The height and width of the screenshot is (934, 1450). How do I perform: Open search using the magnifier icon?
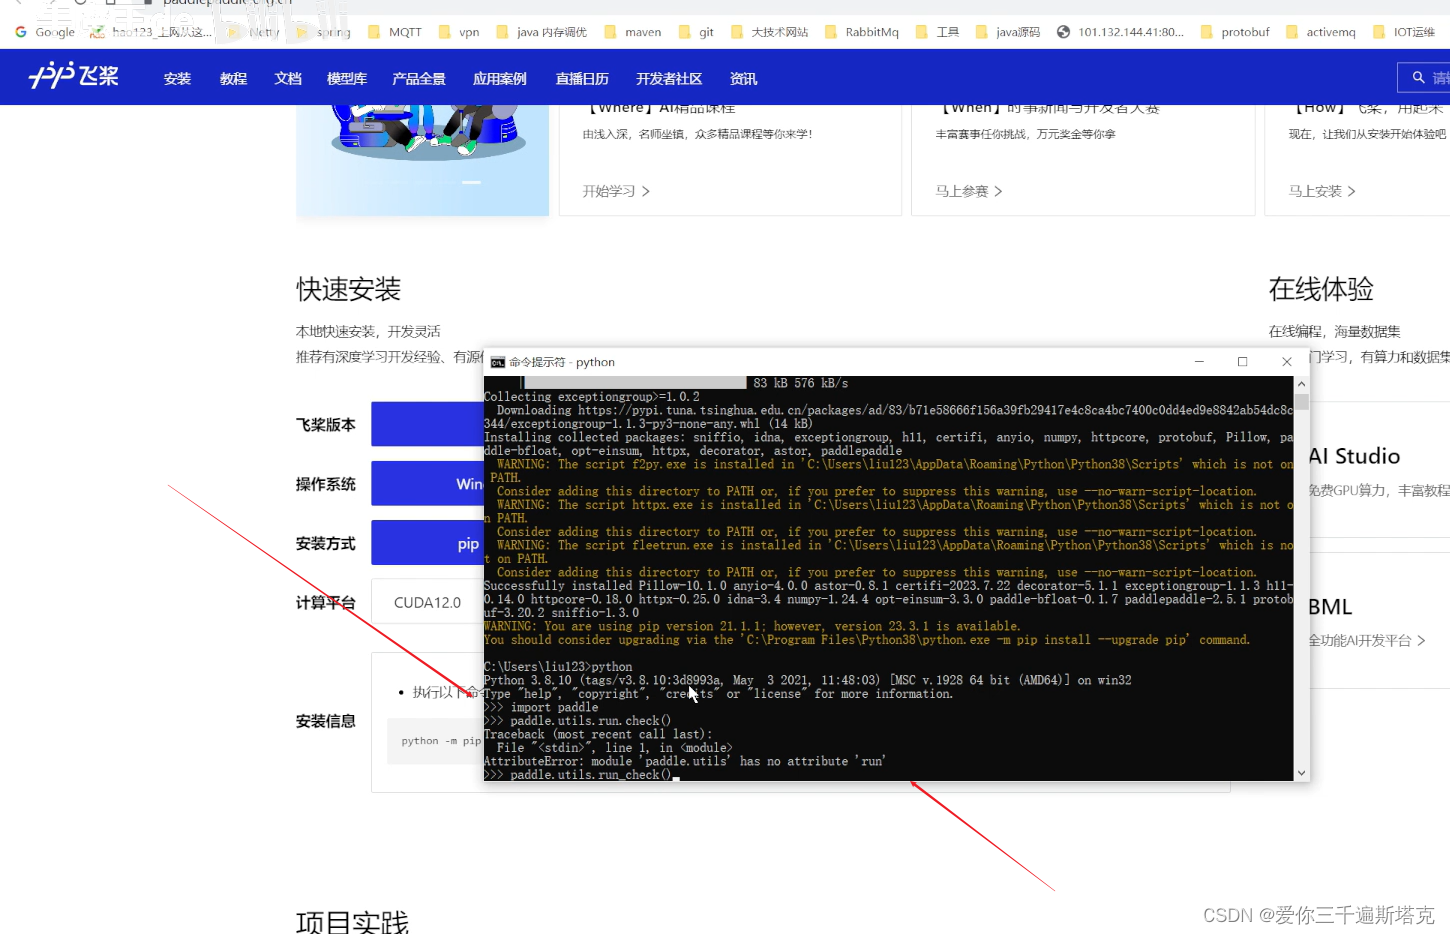[1418, 76]
